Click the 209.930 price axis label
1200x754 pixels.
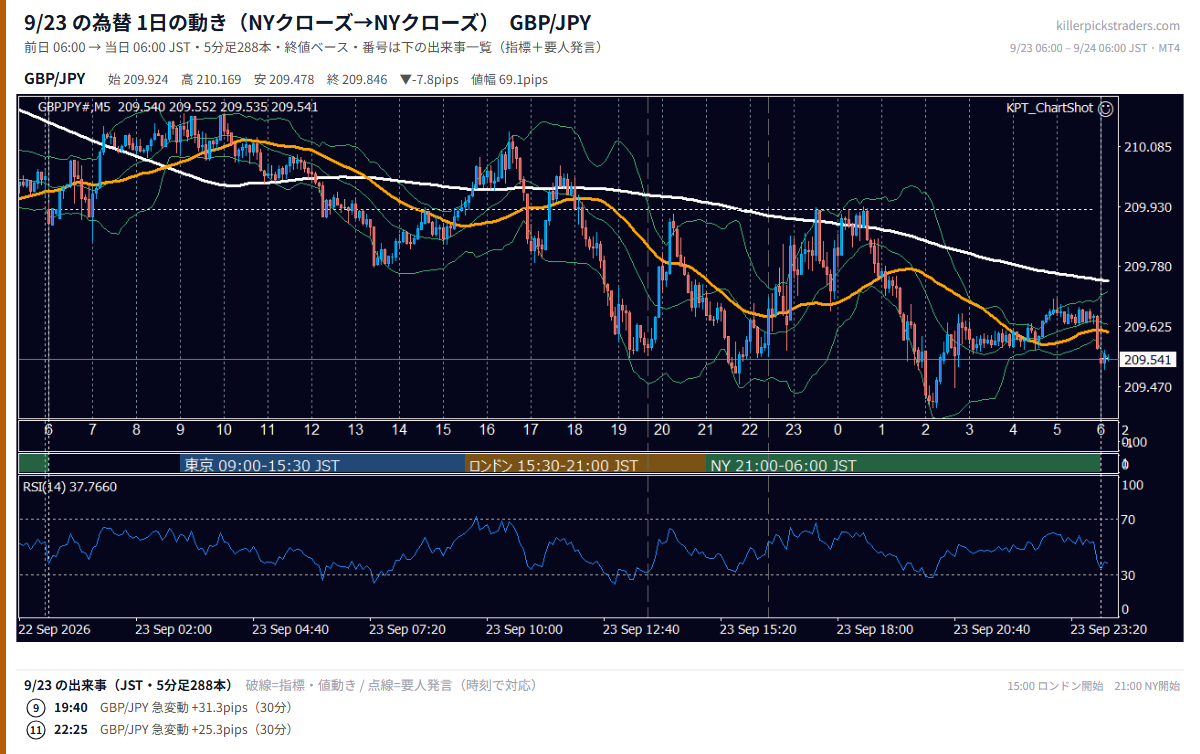click(1148, 208)
